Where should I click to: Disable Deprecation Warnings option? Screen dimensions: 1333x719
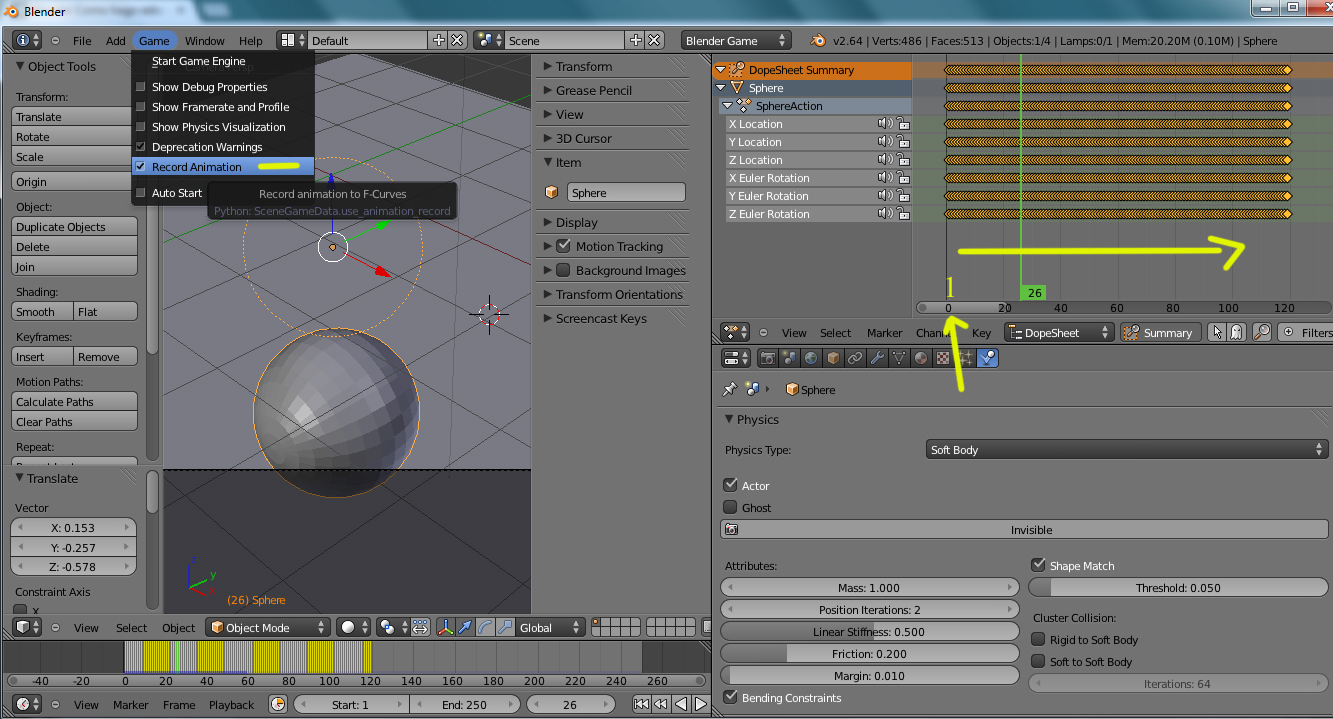point(207,147)
